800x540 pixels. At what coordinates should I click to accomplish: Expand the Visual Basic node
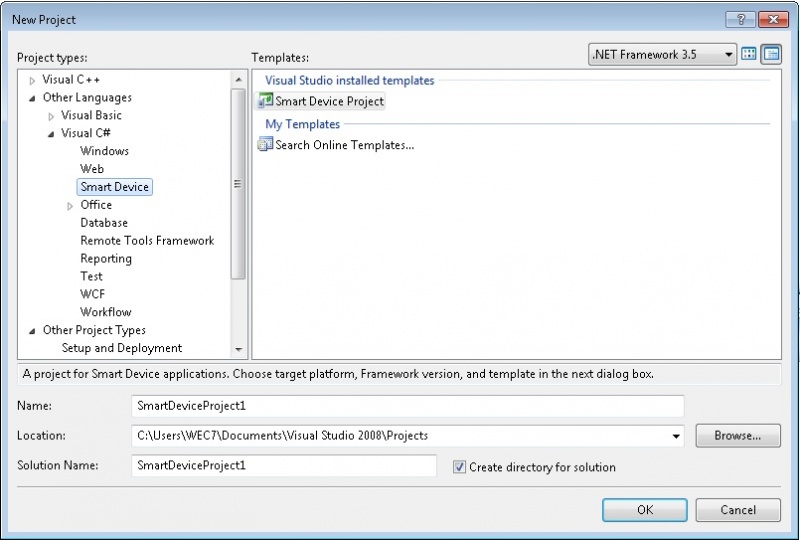click(x=51, y=116)
